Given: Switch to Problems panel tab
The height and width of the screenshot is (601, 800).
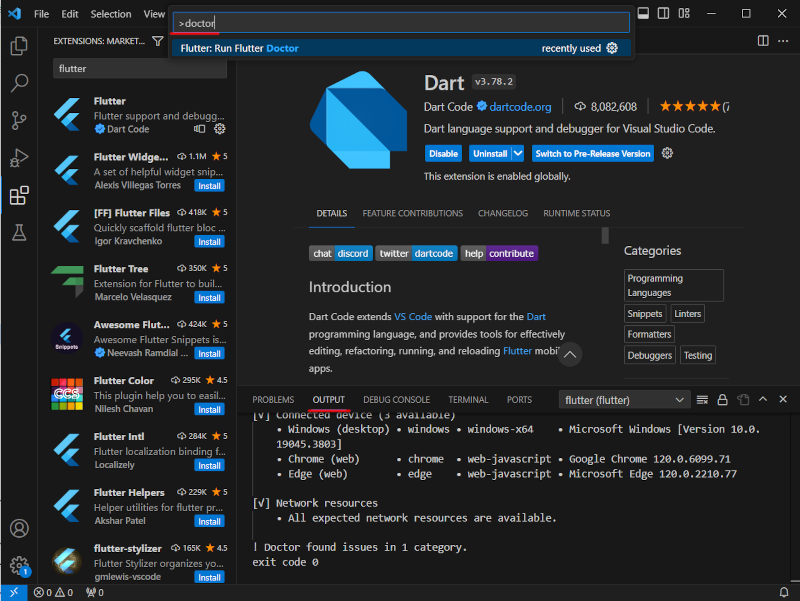Looking at the screenshot, I should [273, 400].
